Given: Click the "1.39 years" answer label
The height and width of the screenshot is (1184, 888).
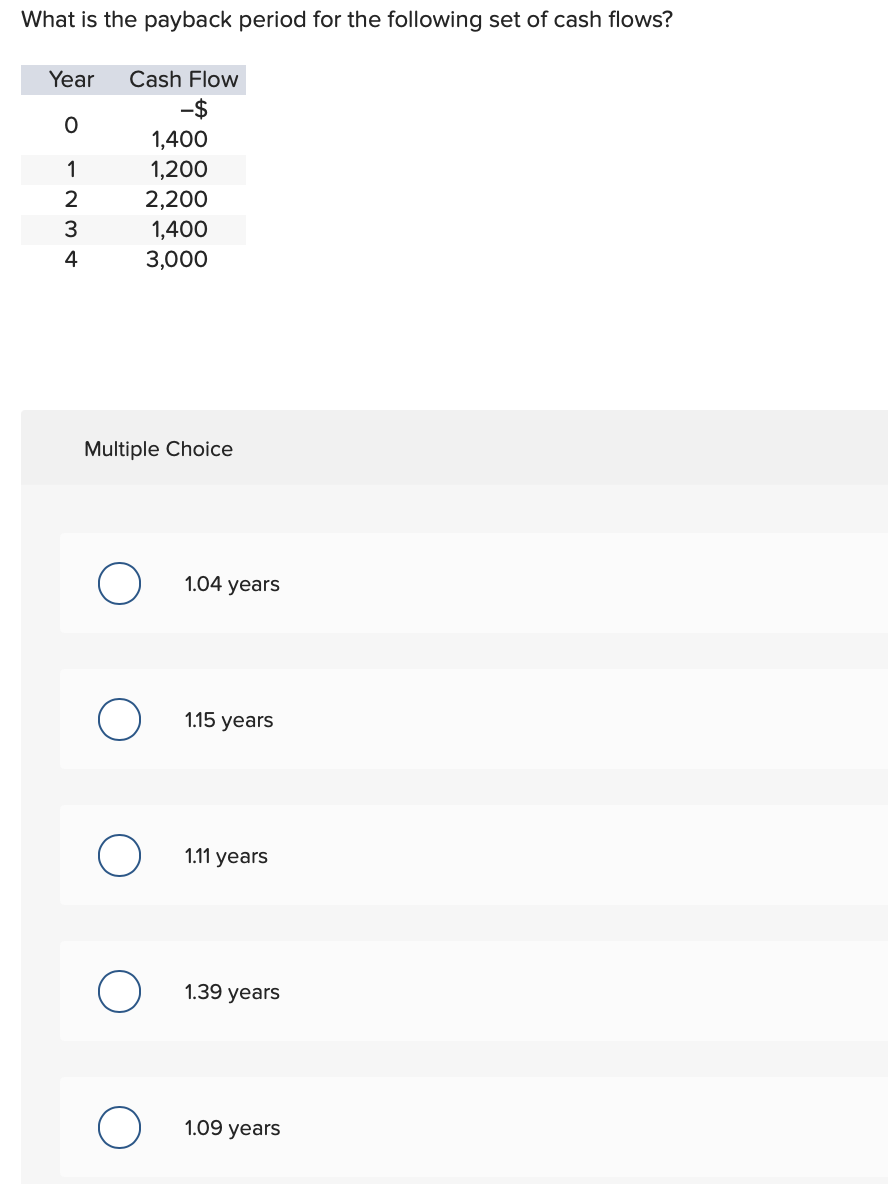Looking at the screenshot, I should [x=232, y=992].
